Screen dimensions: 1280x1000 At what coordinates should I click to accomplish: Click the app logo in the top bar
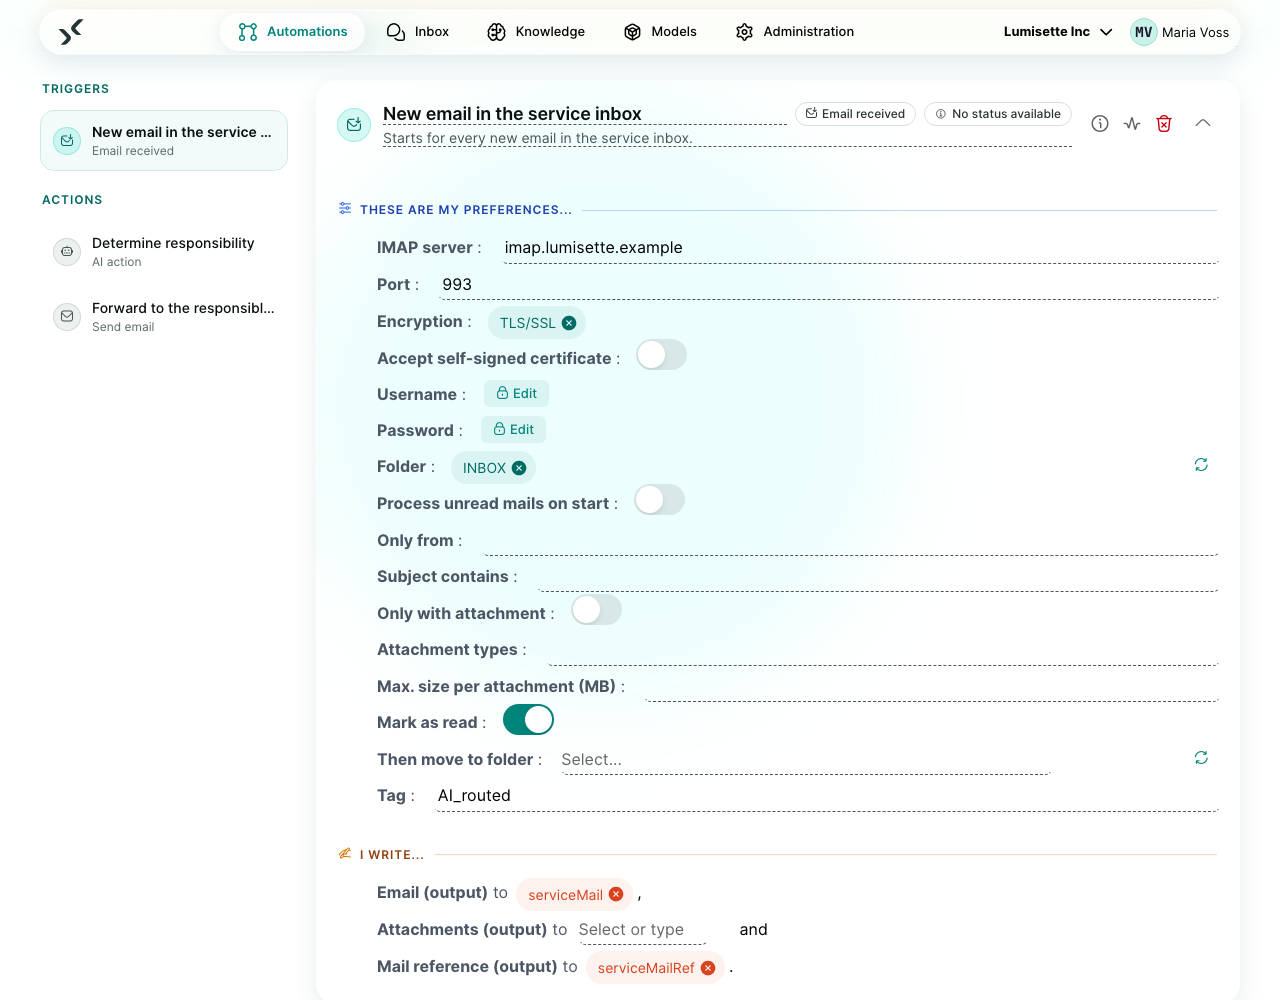(x=70, y=32)
